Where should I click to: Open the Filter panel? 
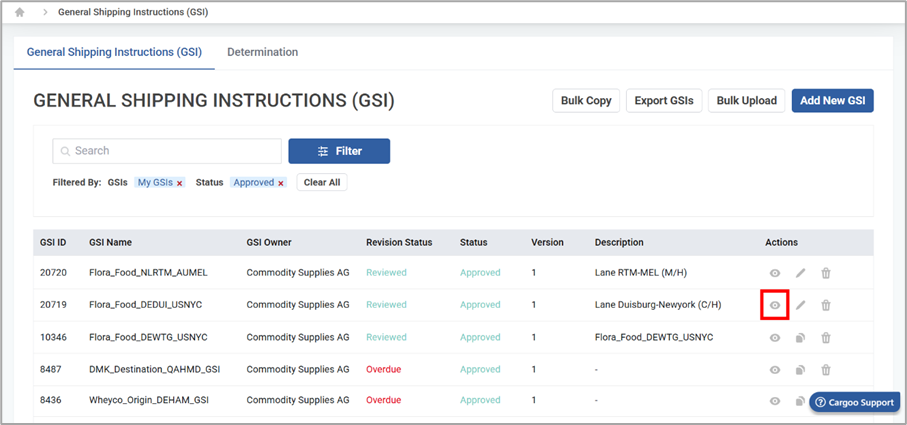click(x=339, y=151)
